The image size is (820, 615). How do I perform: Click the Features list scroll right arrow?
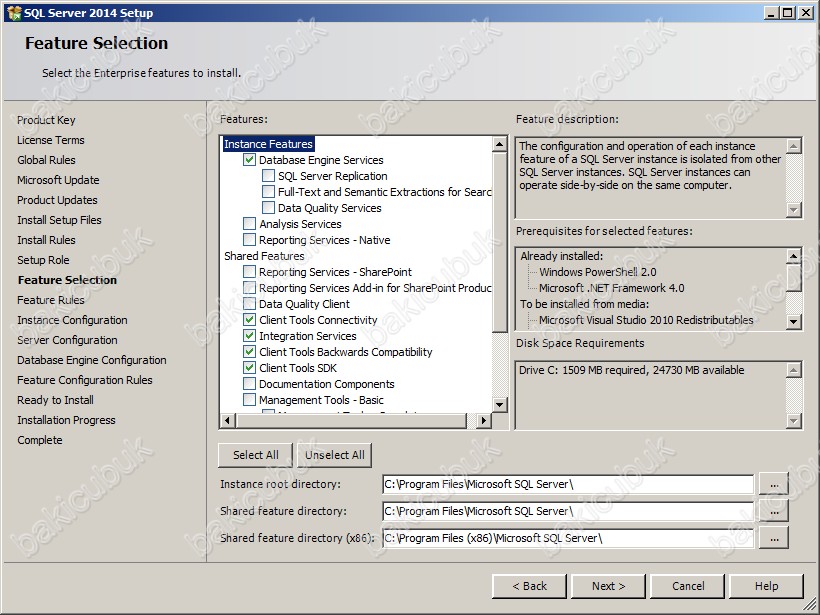[x=484, y=420]
